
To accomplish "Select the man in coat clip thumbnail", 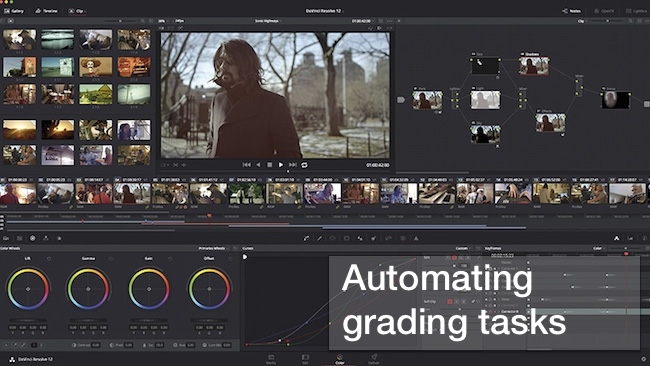I will pyautogui.click(x=132, y=194).
